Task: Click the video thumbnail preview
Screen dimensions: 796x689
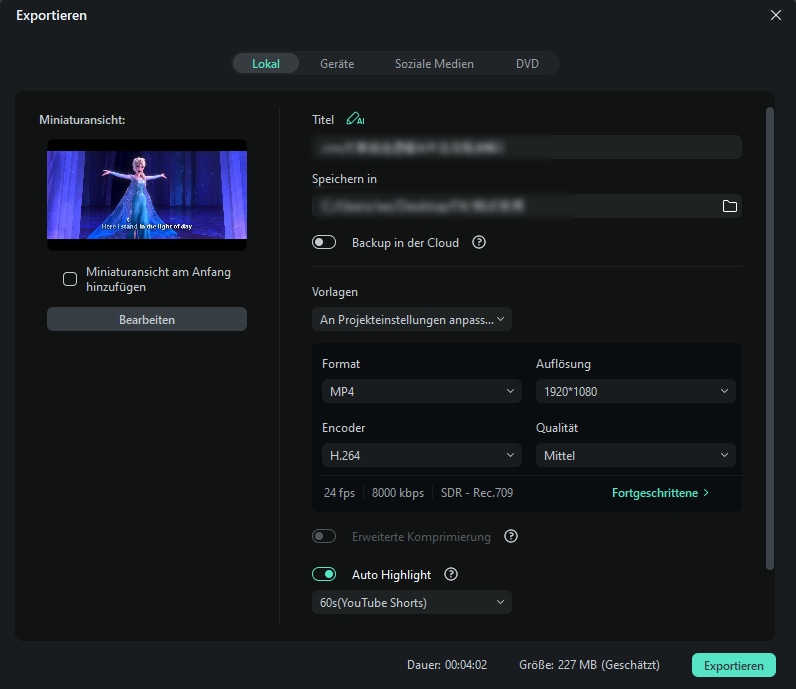Action: [147, 194]
